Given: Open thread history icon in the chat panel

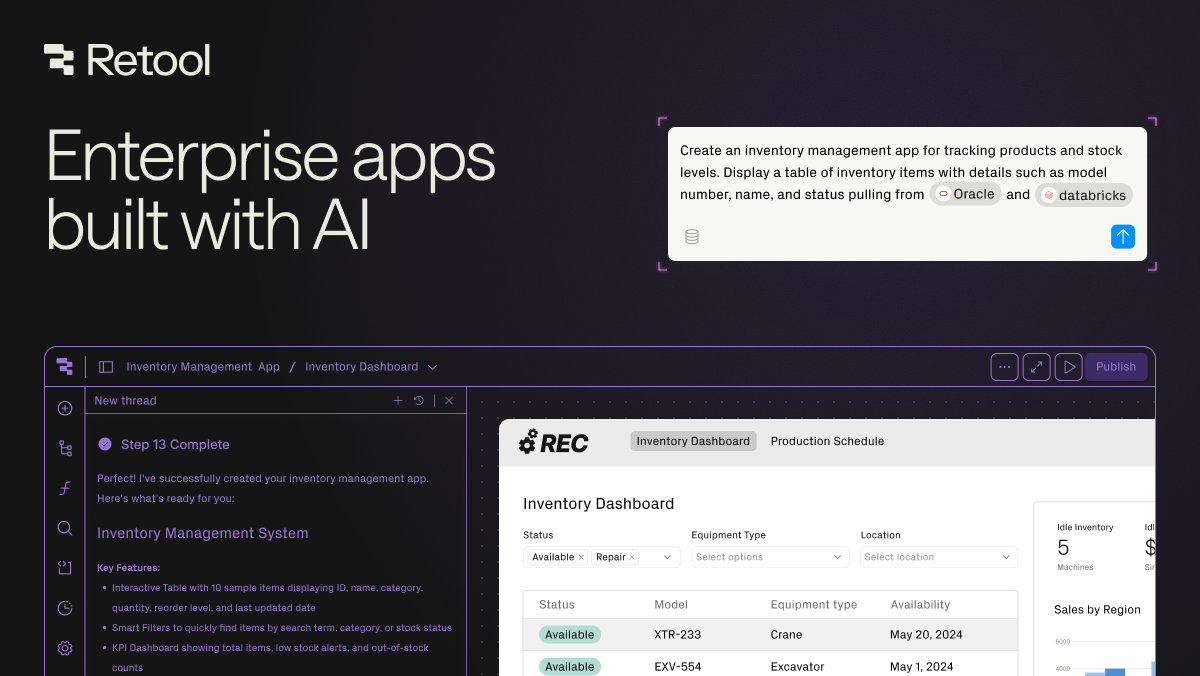Looking at the screenshot, I should 419,400.
